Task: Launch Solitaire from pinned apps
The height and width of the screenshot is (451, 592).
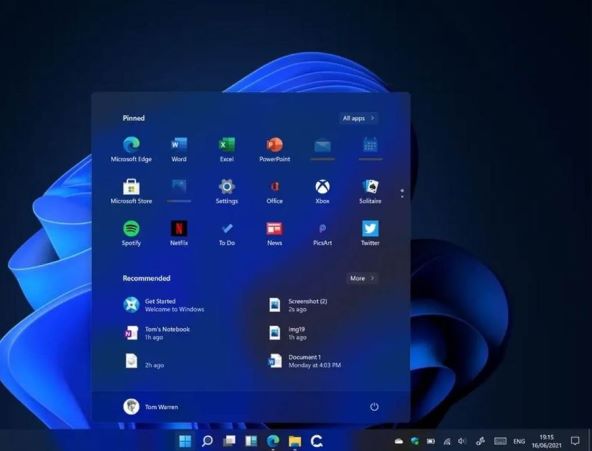Action: 370,191
